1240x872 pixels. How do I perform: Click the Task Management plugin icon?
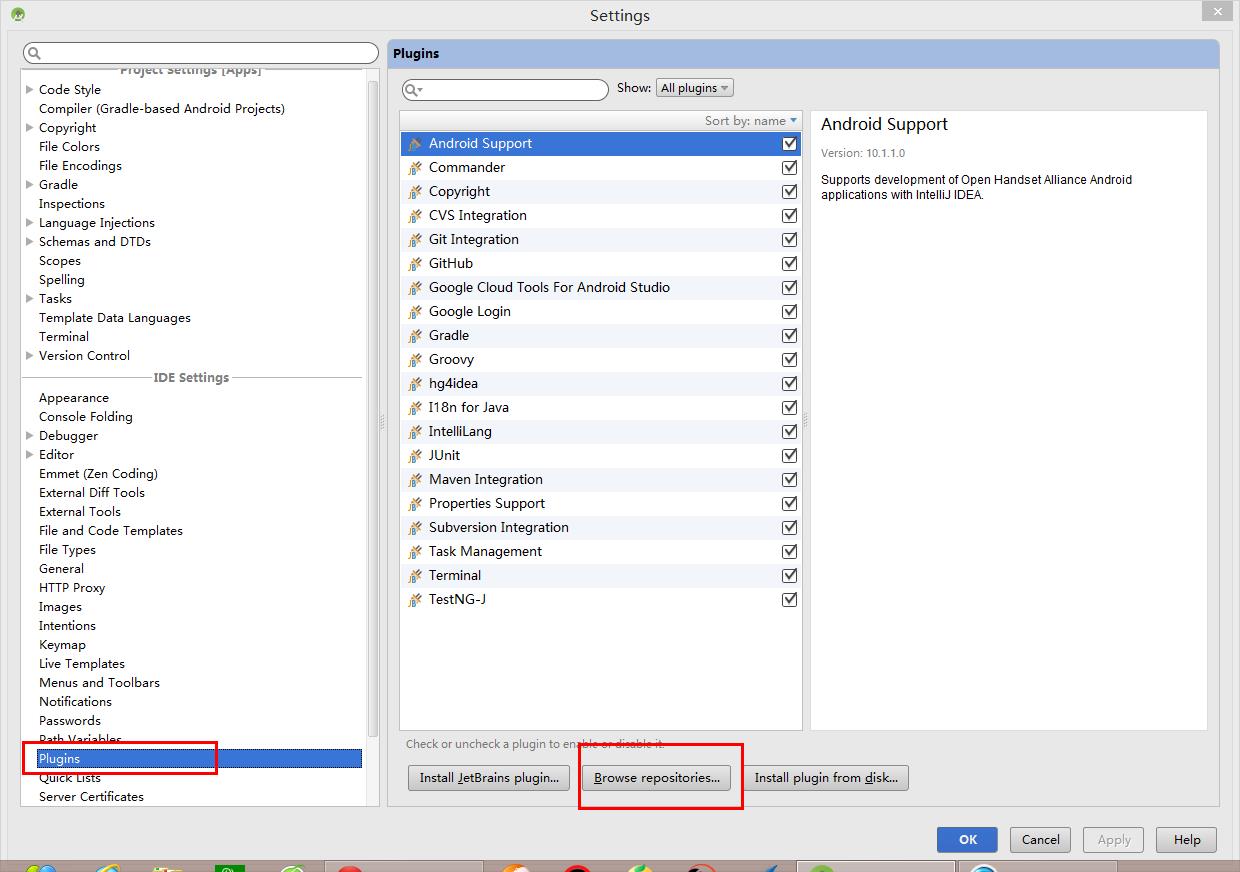[x=415, y=552]
